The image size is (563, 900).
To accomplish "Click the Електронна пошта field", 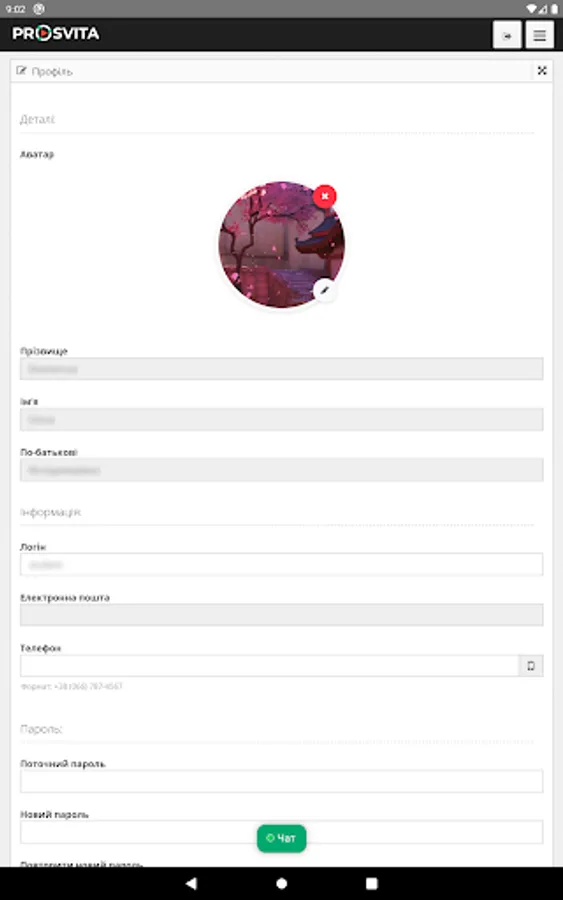I will 281,615.
